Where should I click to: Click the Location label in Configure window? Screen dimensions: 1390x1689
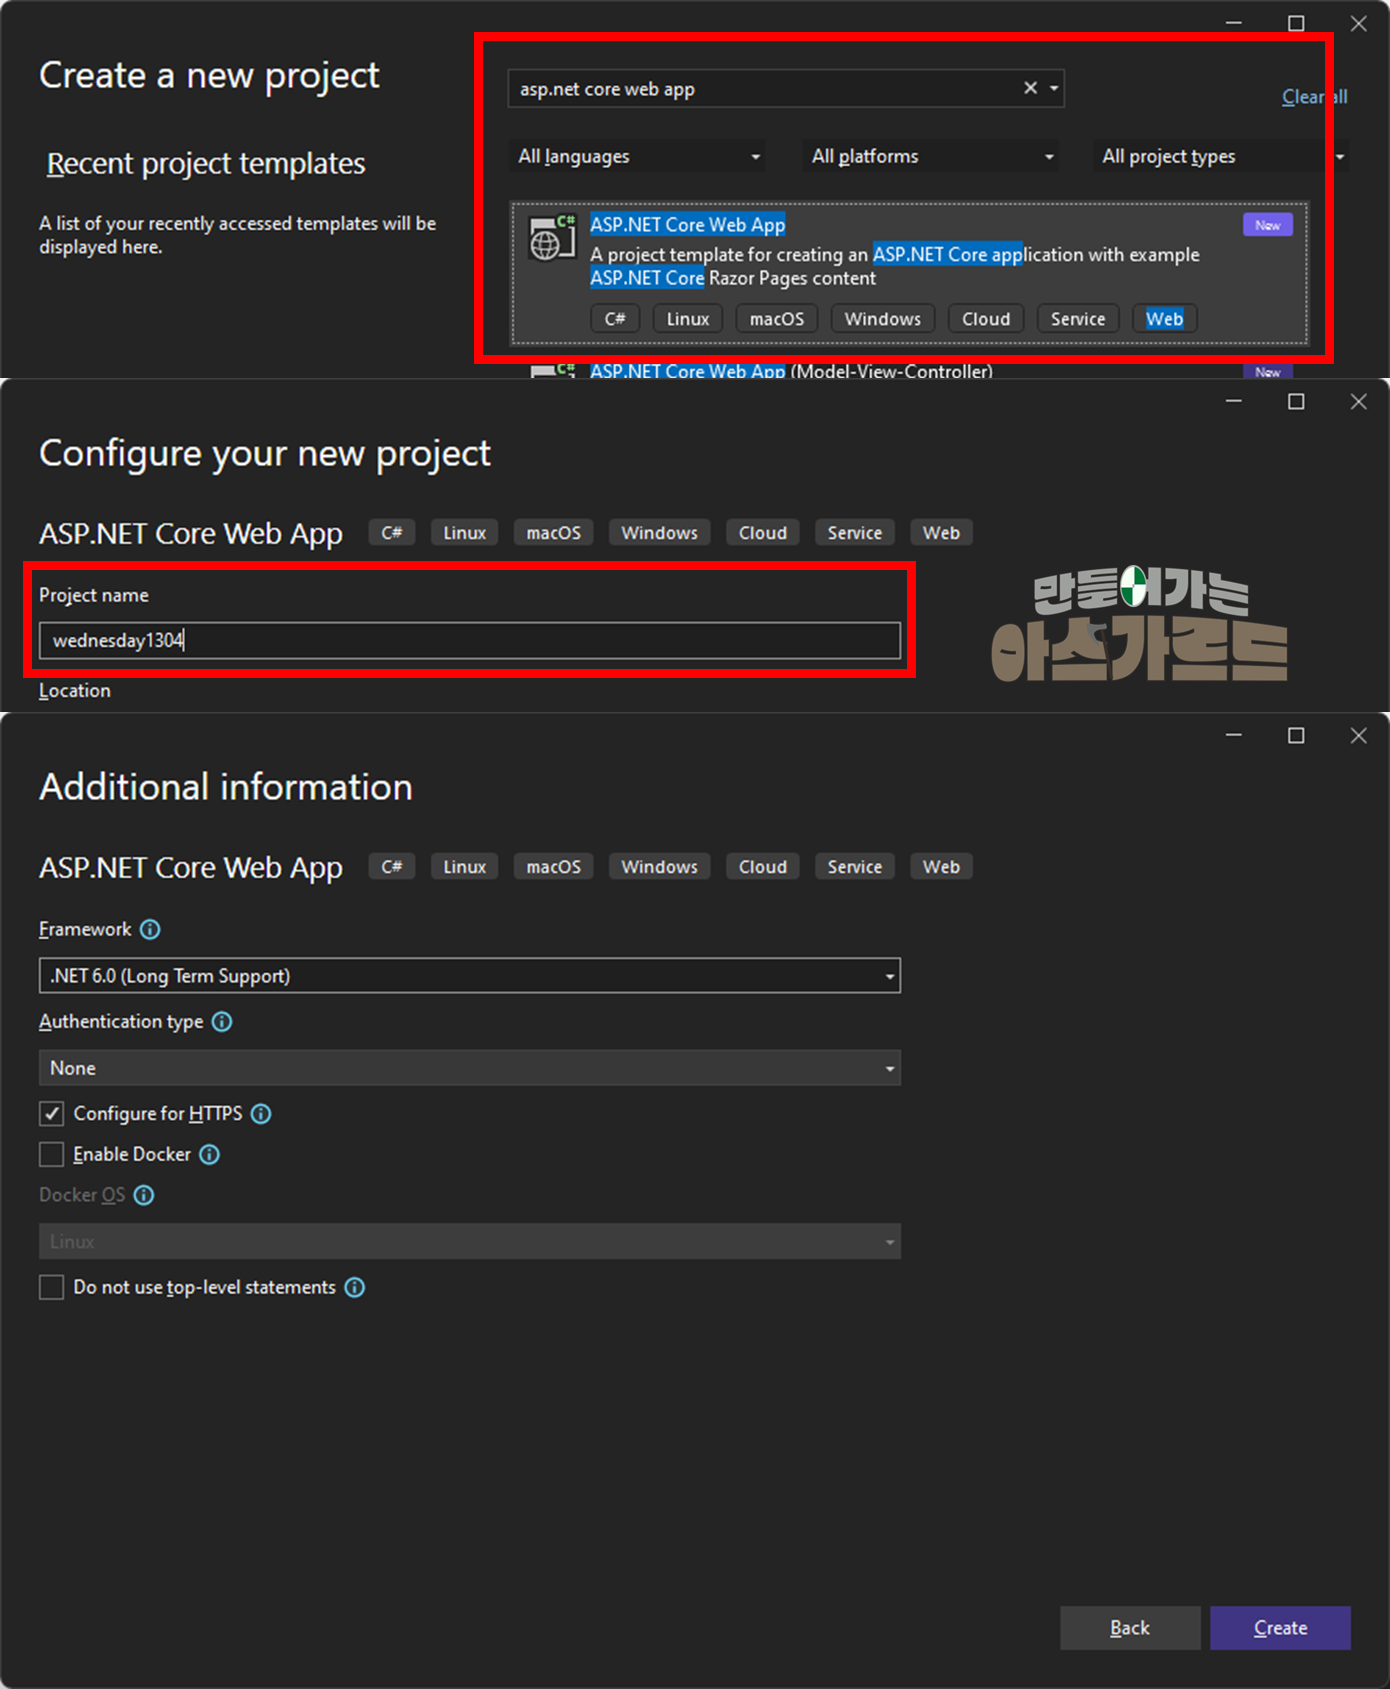[75, 691]
